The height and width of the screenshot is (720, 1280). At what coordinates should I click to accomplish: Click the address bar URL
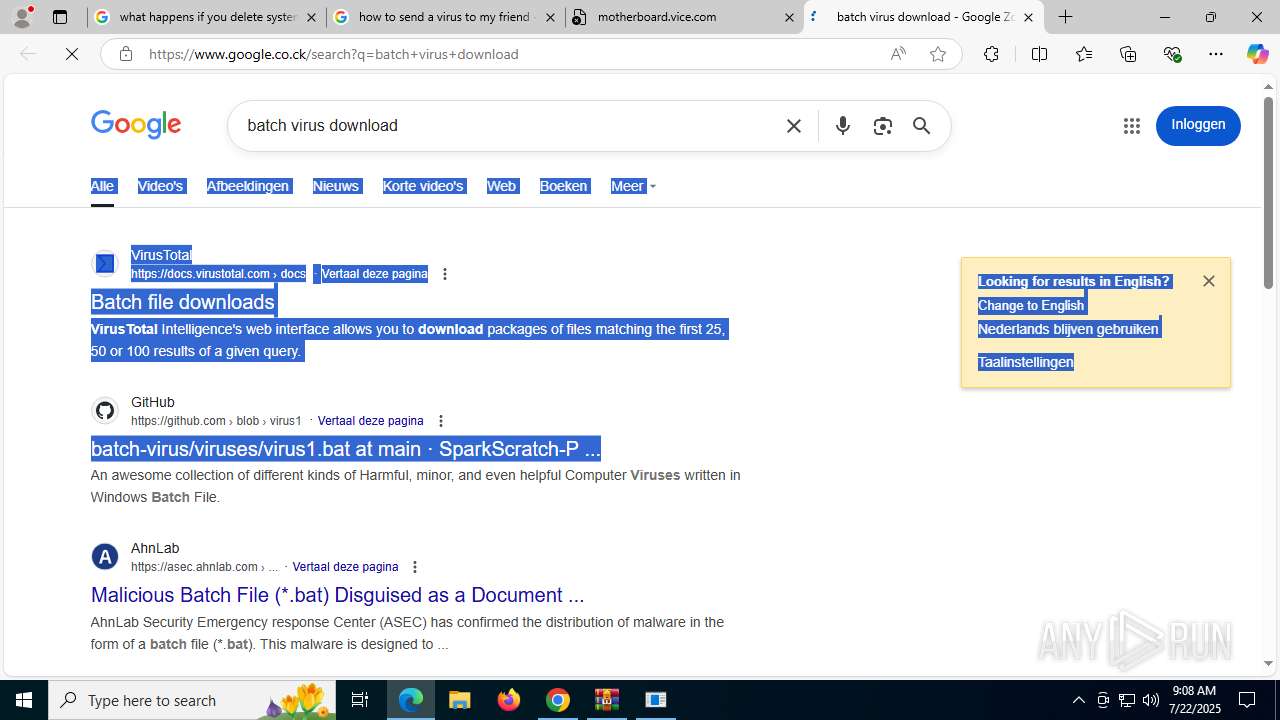334,54
